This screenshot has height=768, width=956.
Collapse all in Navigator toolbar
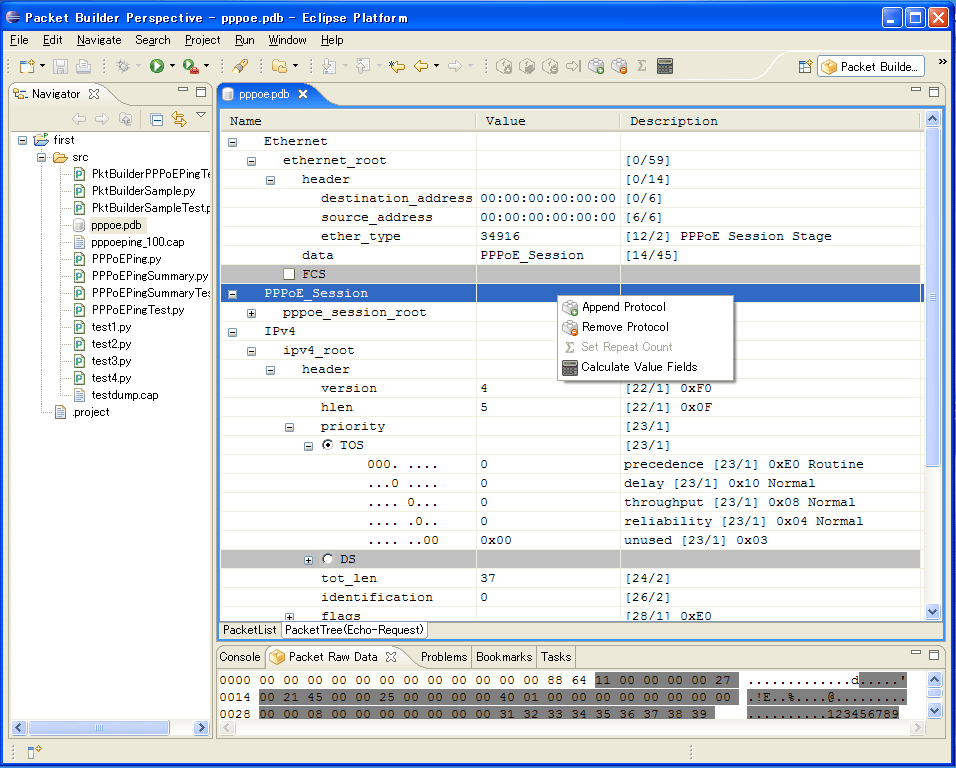point(157,119)
